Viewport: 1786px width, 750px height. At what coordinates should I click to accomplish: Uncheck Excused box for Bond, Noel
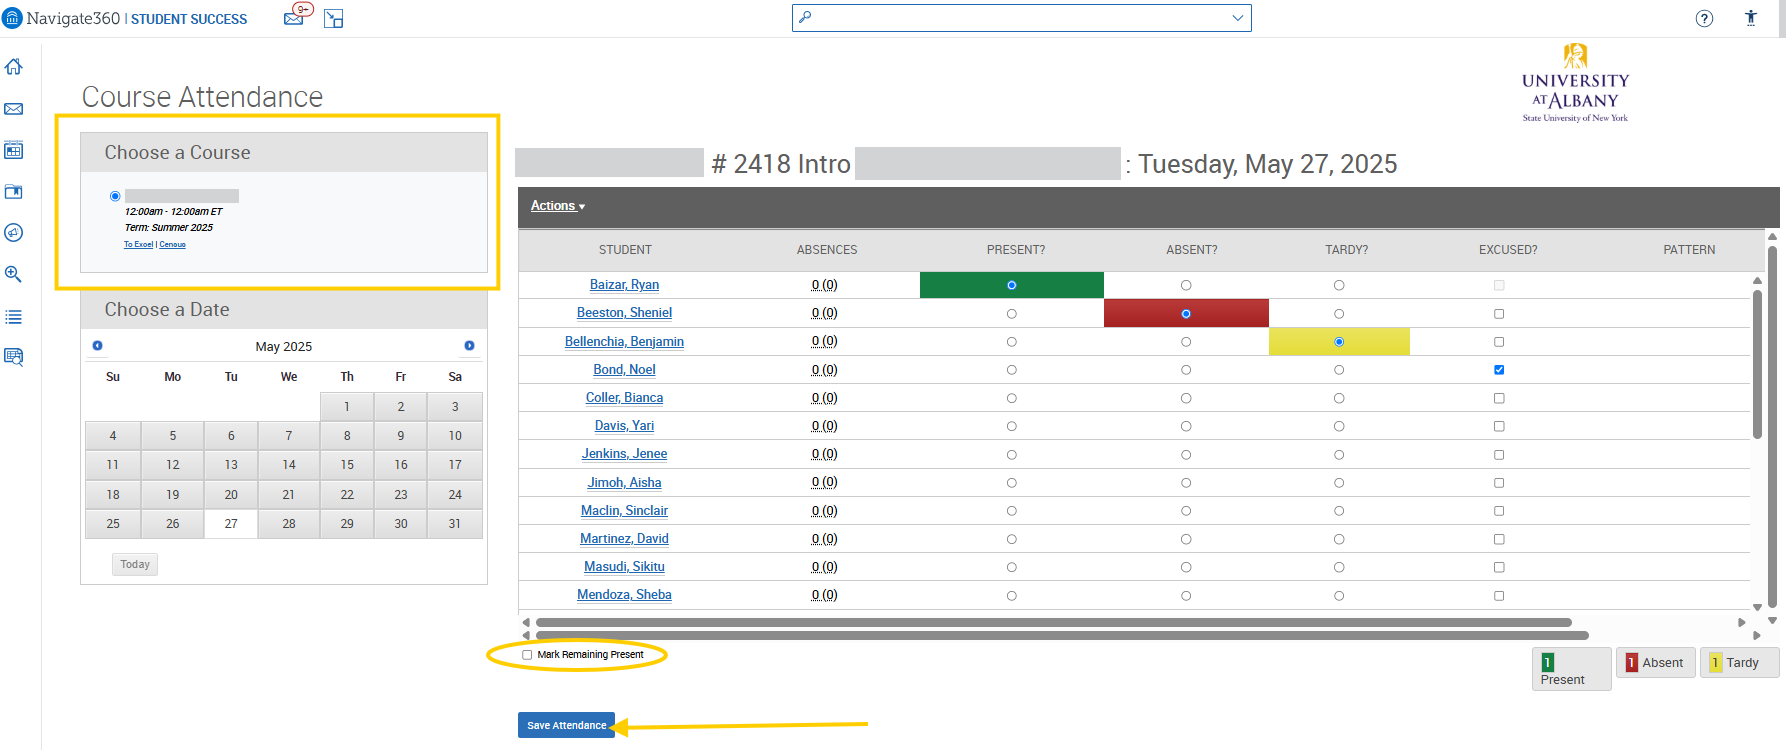click(x=1498, y=370)
